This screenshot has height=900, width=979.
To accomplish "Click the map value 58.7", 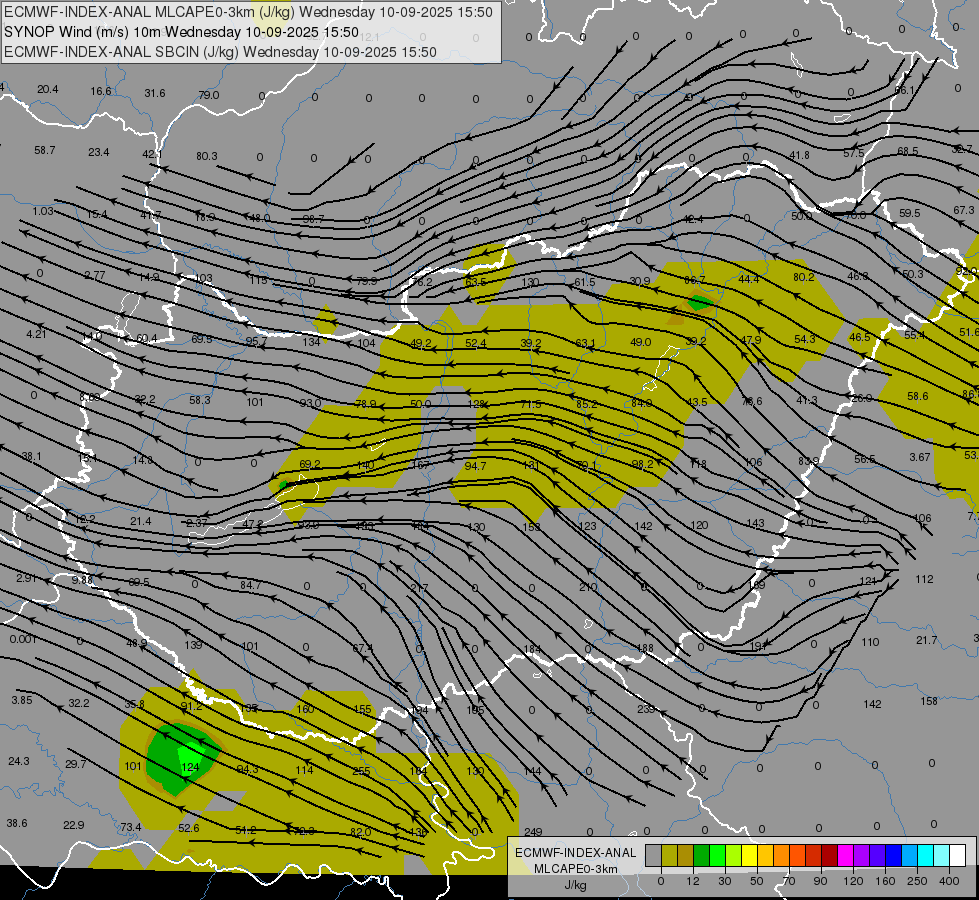I will [44, 150].
